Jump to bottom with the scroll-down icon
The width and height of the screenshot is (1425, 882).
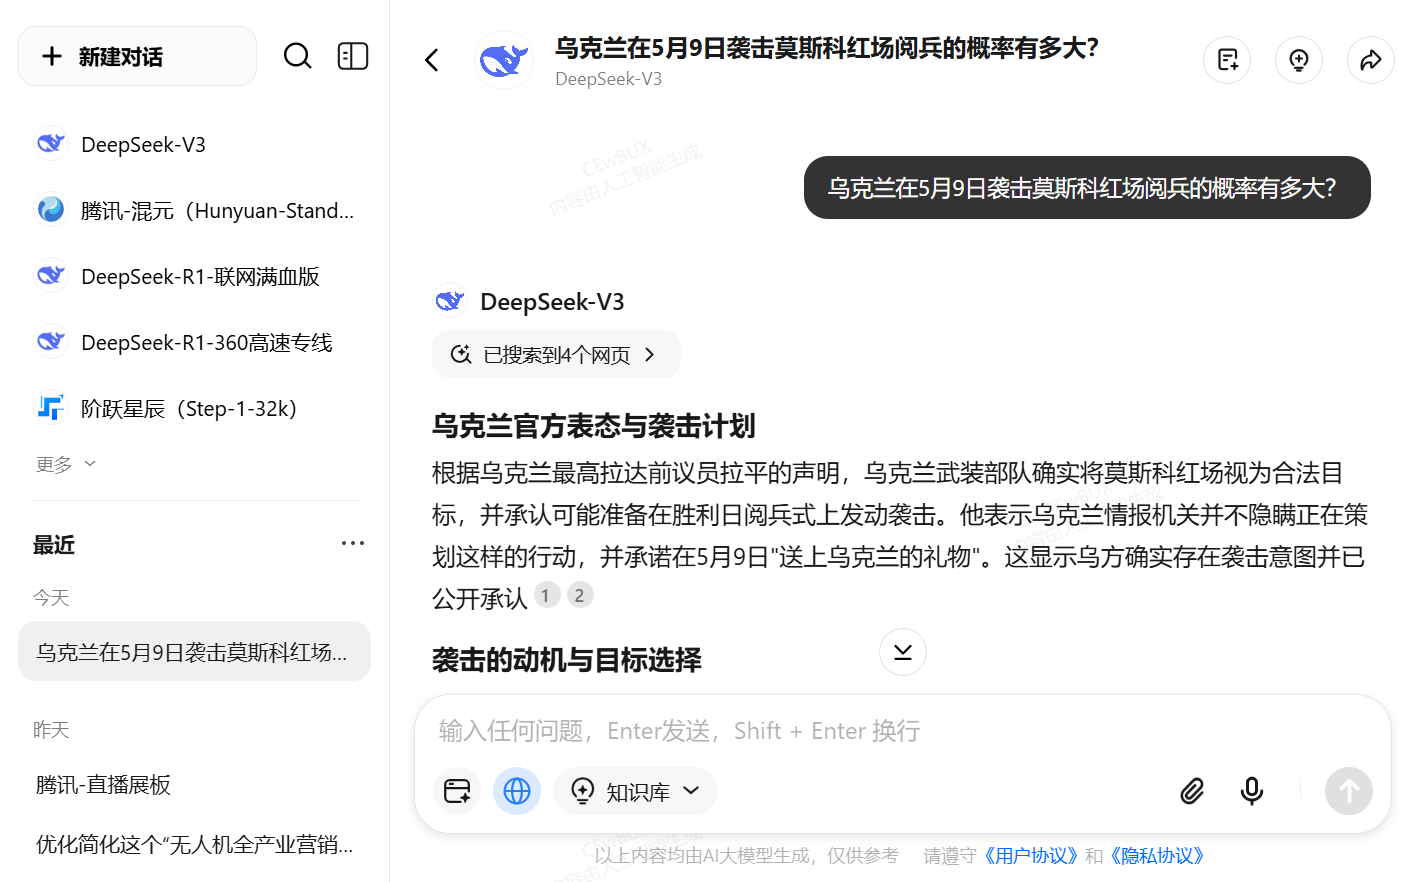pyautogui.click(x=903, y=652)
